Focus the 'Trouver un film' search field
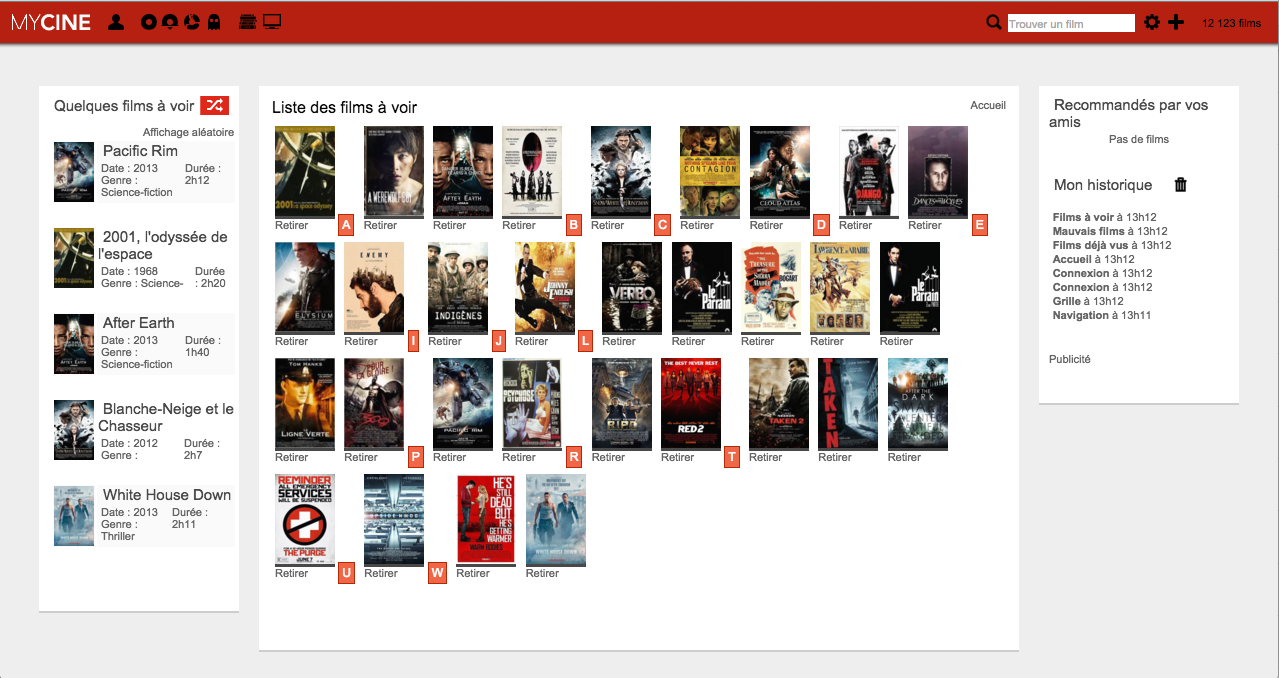 1071,23
